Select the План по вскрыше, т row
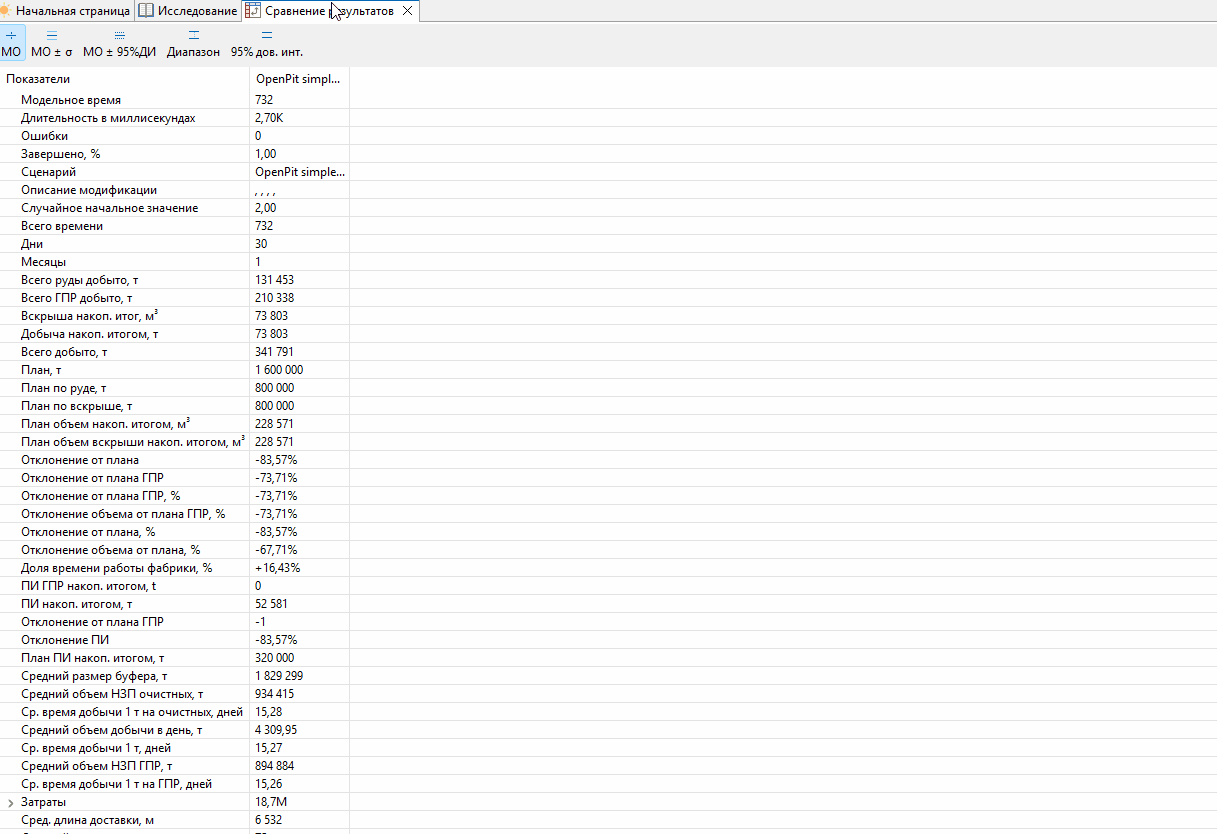The height and width of the screenshot is (834, 1217). 175,406
